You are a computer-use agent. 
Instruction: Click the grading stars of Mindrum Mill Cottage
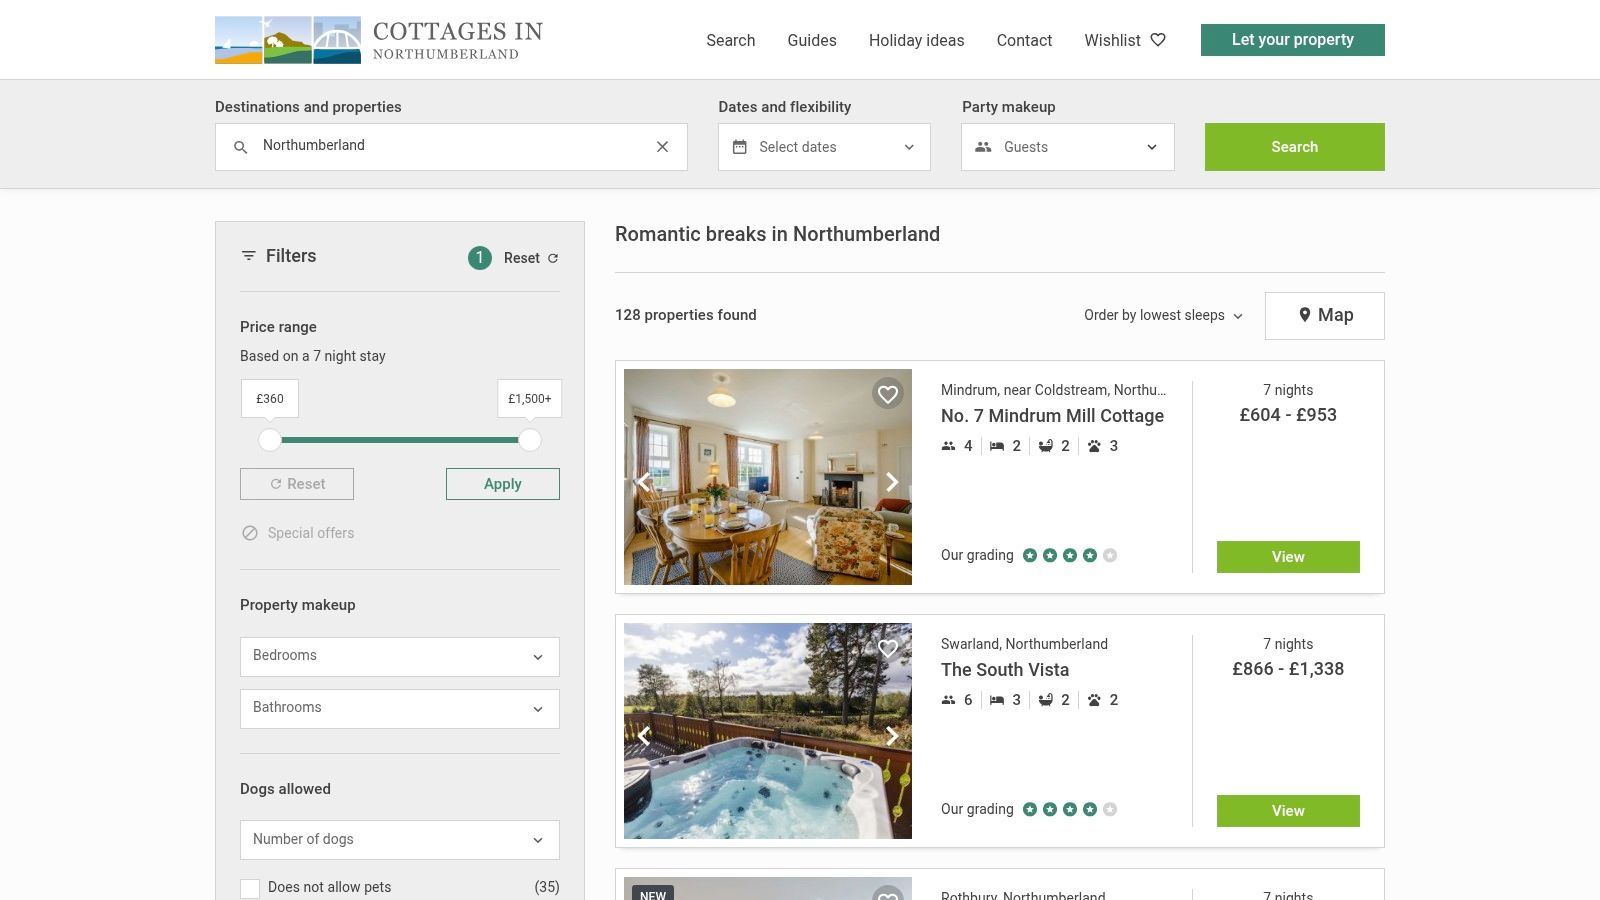pyautogui.click(x=1069, y=555)
